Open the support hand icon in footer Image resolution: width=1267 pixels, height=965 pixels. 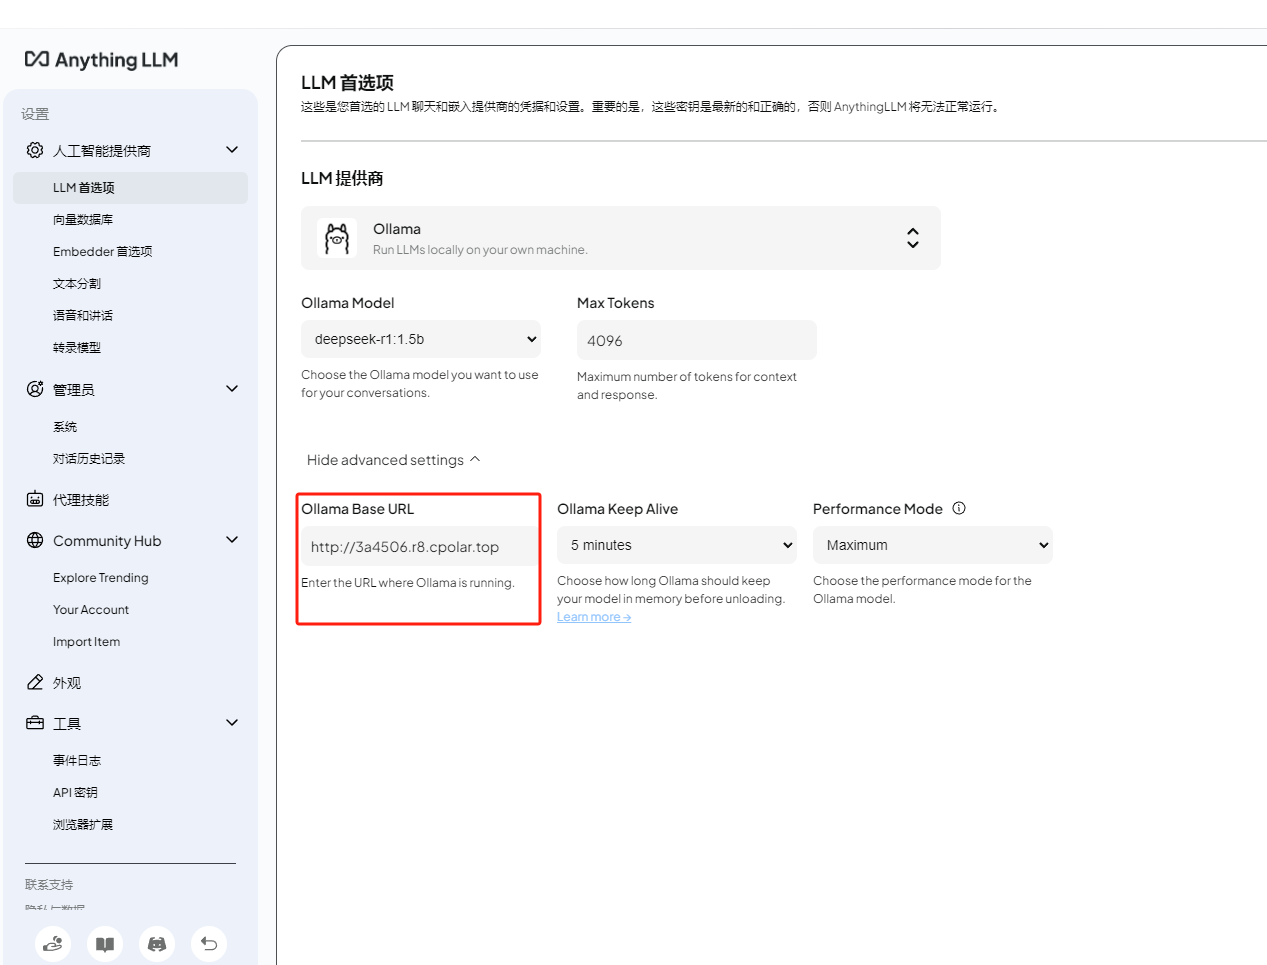coord(53,943)
